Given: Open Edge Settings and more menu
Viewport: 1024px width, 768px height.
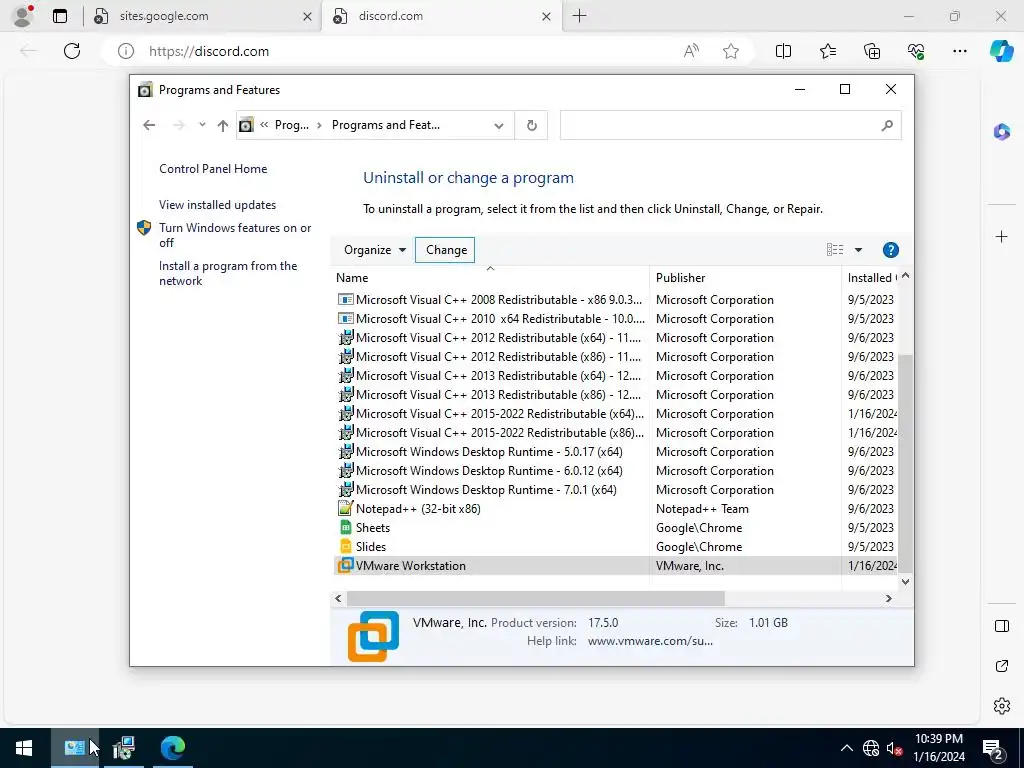Looking at the screenshot, I should [x=959, y=51].
